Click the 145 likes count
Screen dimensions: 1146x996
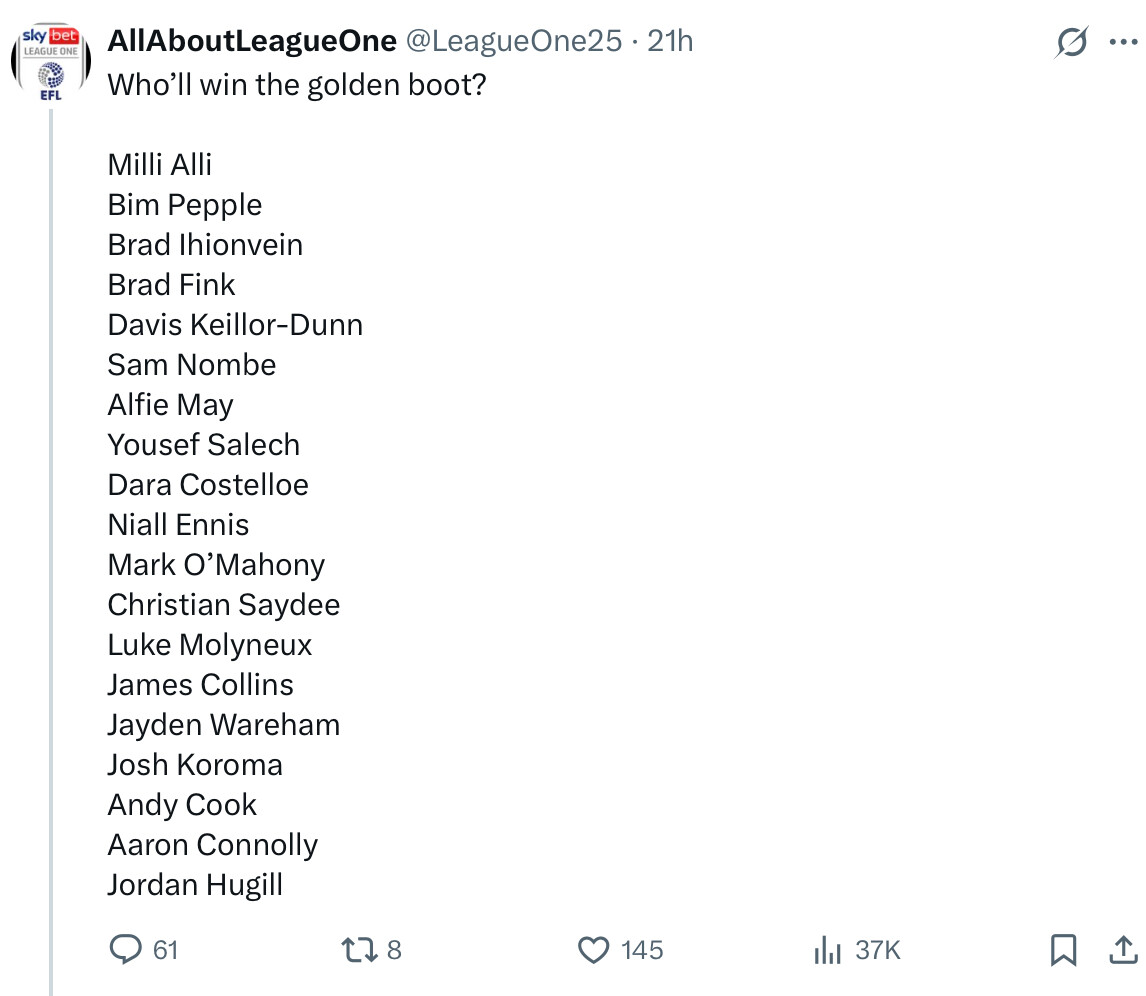point(641,949)
